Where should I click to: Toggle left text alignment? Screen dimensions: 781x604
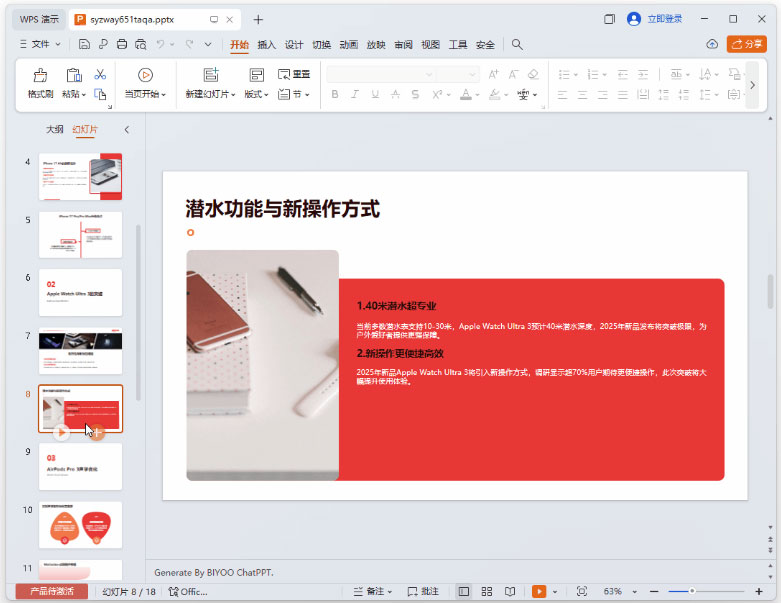pos(562,94)
